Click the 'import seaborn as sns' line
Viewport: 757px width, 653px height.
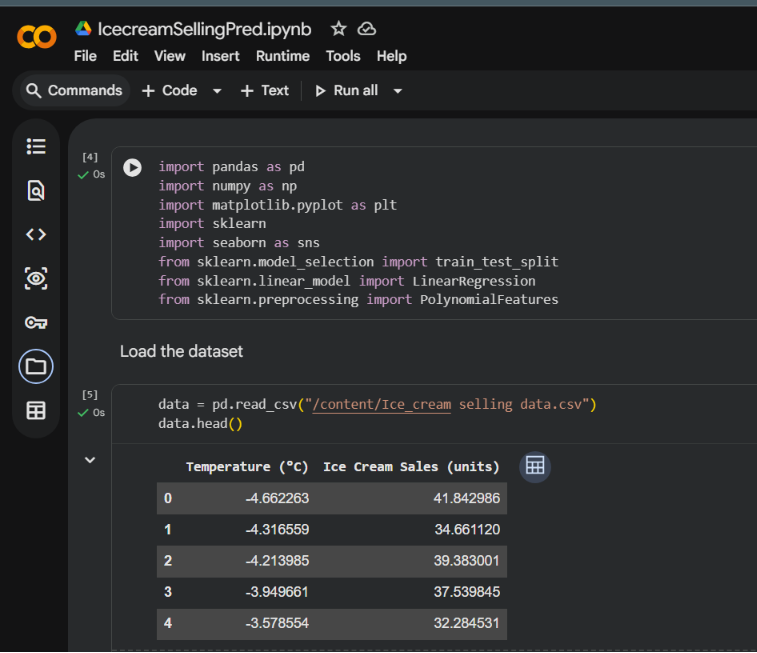(239, 243)
